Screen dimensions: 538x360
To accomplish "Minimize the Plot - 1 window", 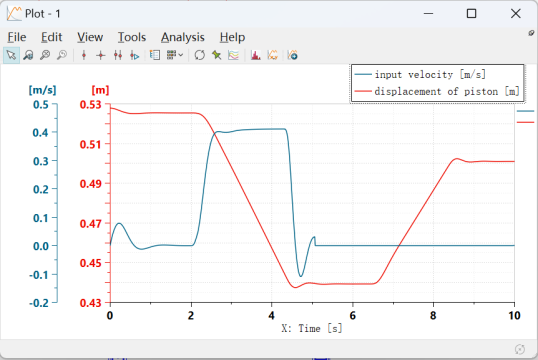I will 428,14.
